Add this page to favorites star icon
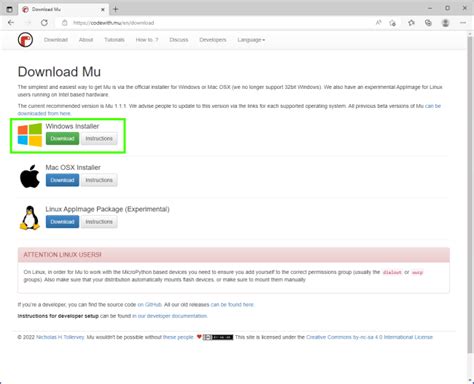The height and width of the screenshot is (384, 474). (392, 23)
